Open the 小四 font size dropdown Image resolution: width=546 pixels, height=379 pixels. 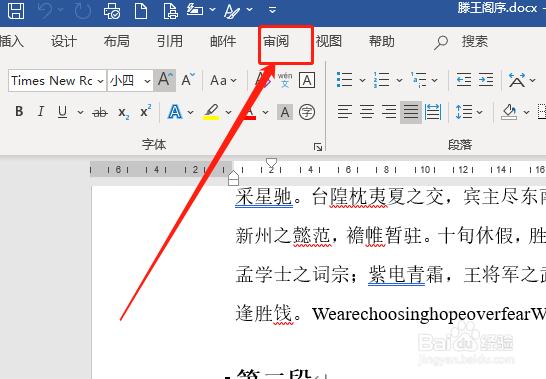(x=147, y=81)
